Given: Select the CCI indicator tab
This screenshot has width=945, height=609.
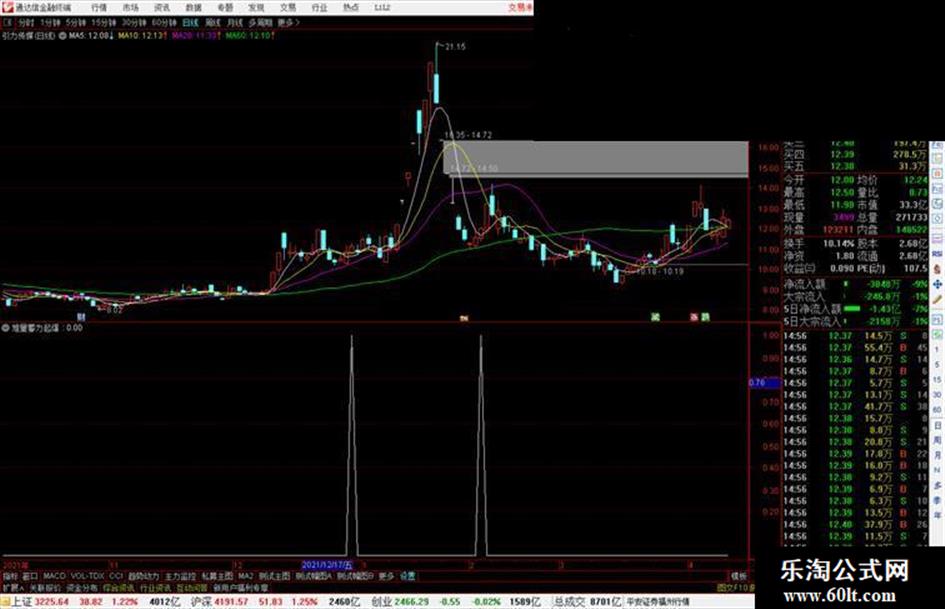Looking at the screenshot, I should tap(116, 576).
